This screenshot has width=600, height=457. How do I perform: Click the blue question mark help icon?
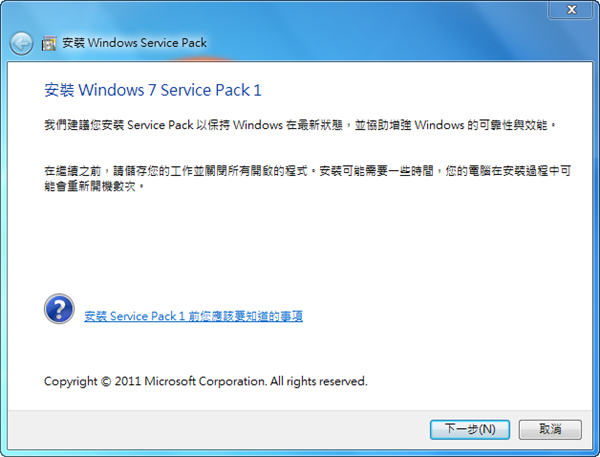(x=59, y=308)
